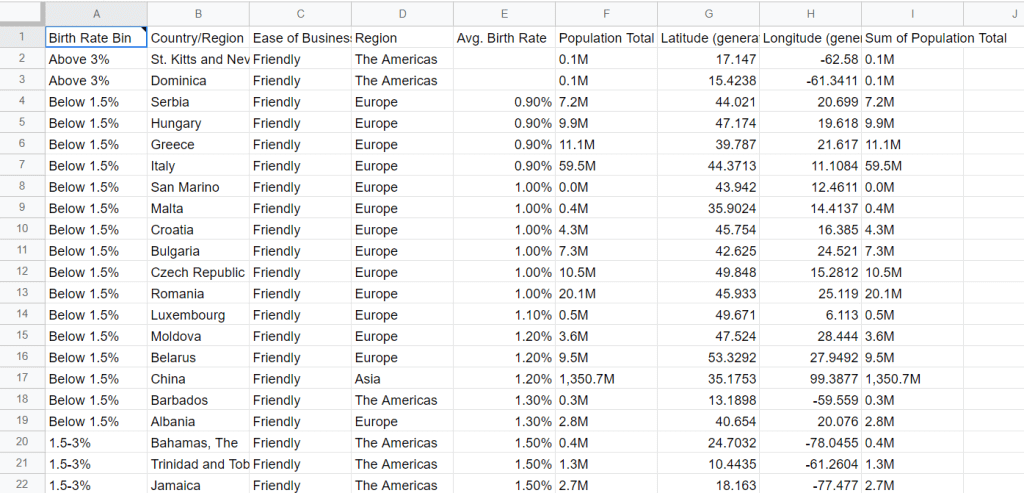This screenshot has height=493, width=1024.
Task: Select row 22 header
Action: [22, 485]
